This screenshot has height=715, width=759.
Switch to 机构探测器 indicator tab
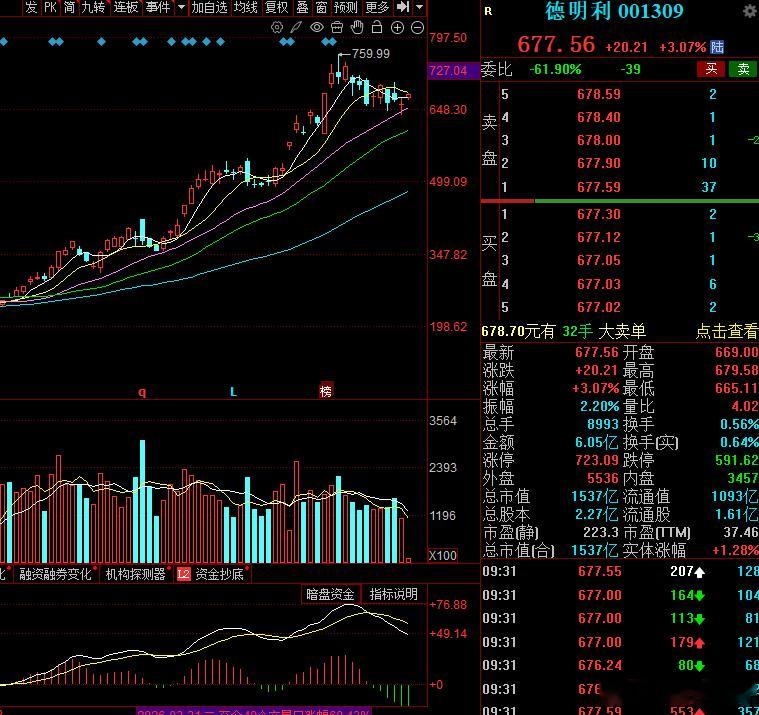point(135,574)
